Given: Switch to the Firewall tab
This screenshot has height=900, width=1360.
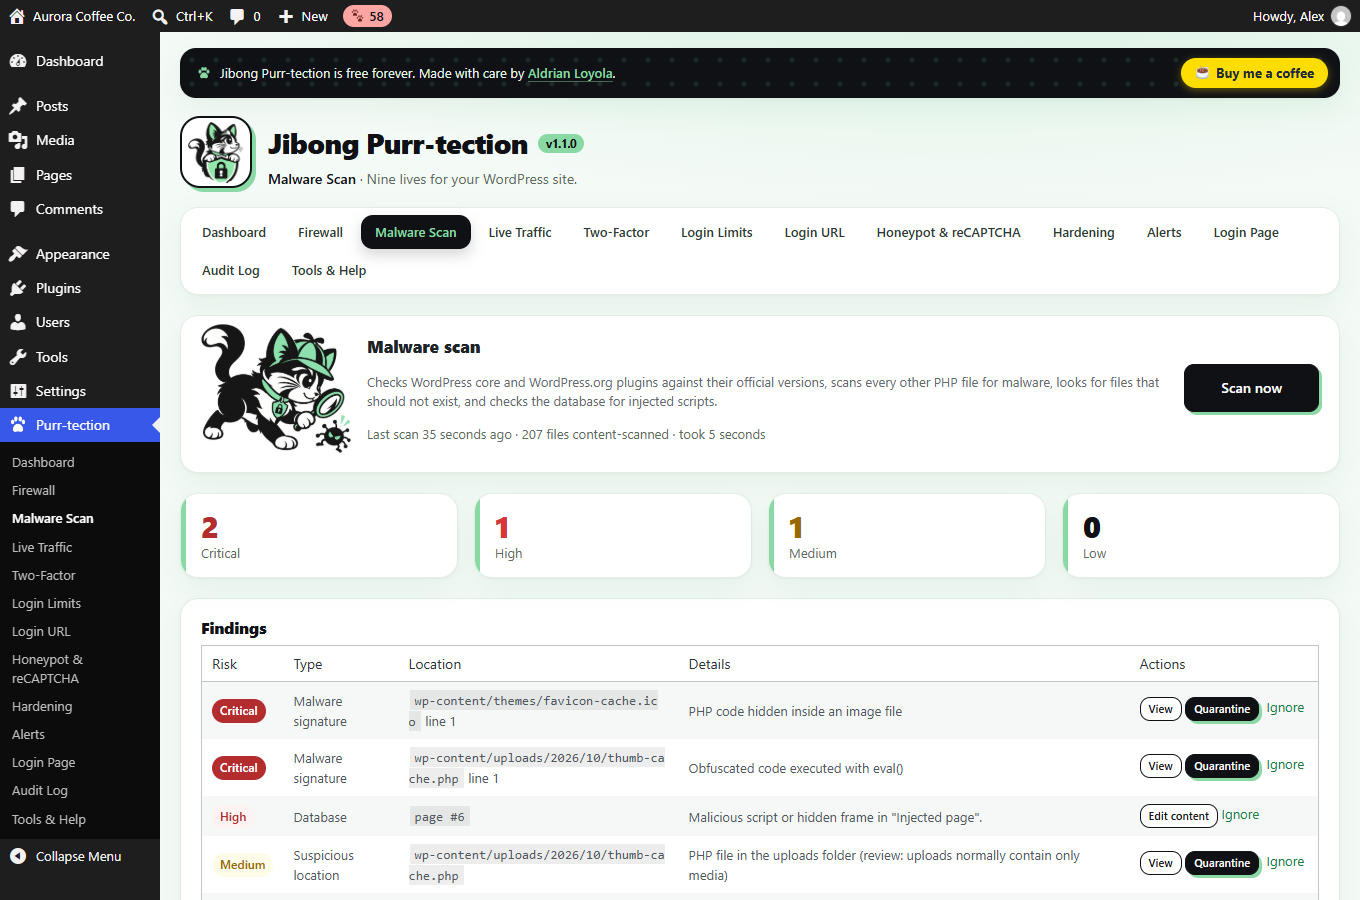Looking at the screenshot, I should click(320, 232).
